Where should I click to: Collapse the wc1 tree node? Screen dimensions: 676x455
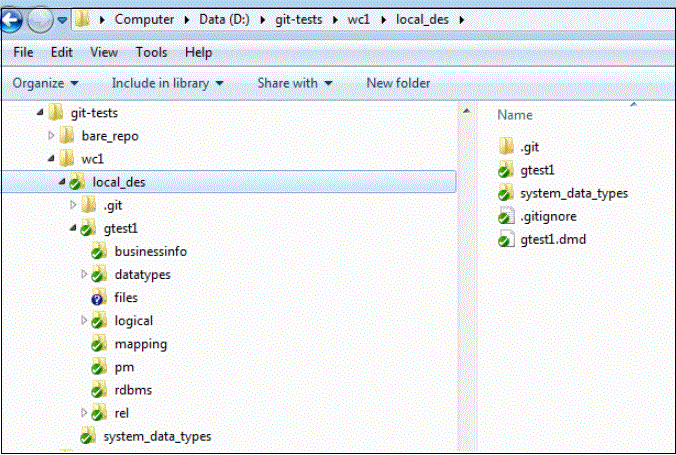click(51, 159)
